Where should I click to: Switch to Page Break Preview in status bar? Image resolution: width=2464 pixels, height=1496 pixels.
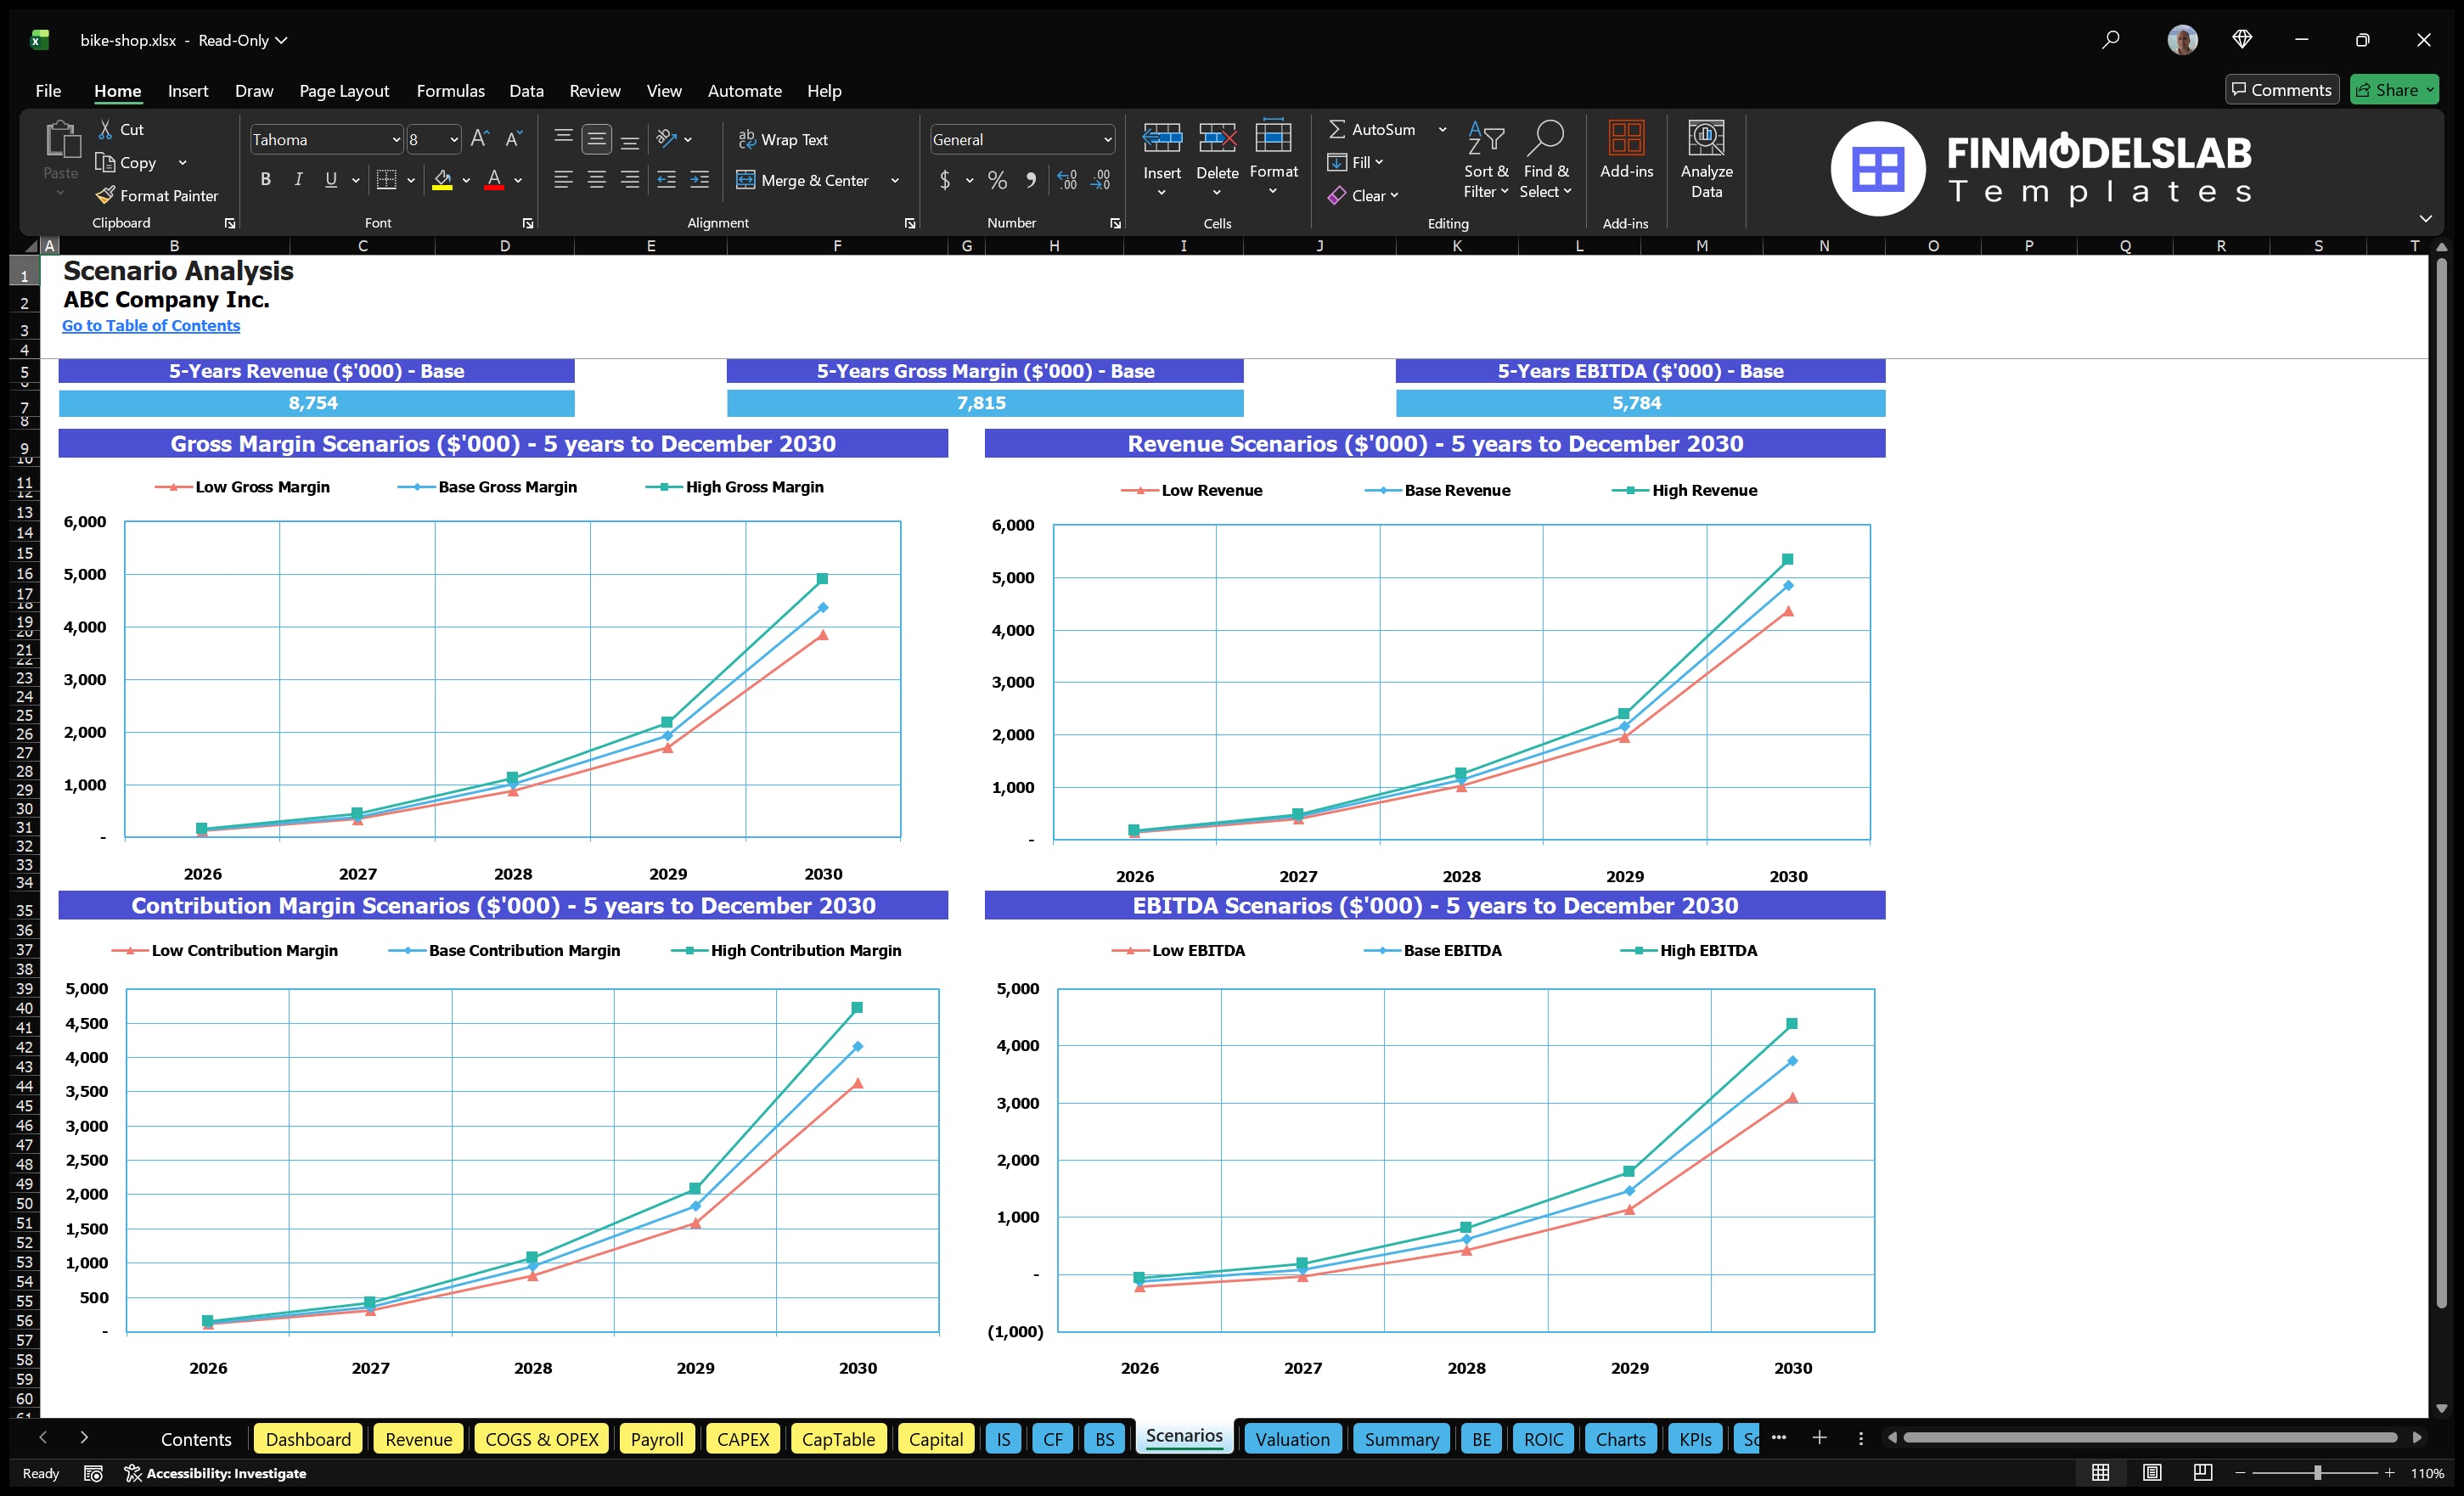pyautogui.click(x=2202, y=1472)
